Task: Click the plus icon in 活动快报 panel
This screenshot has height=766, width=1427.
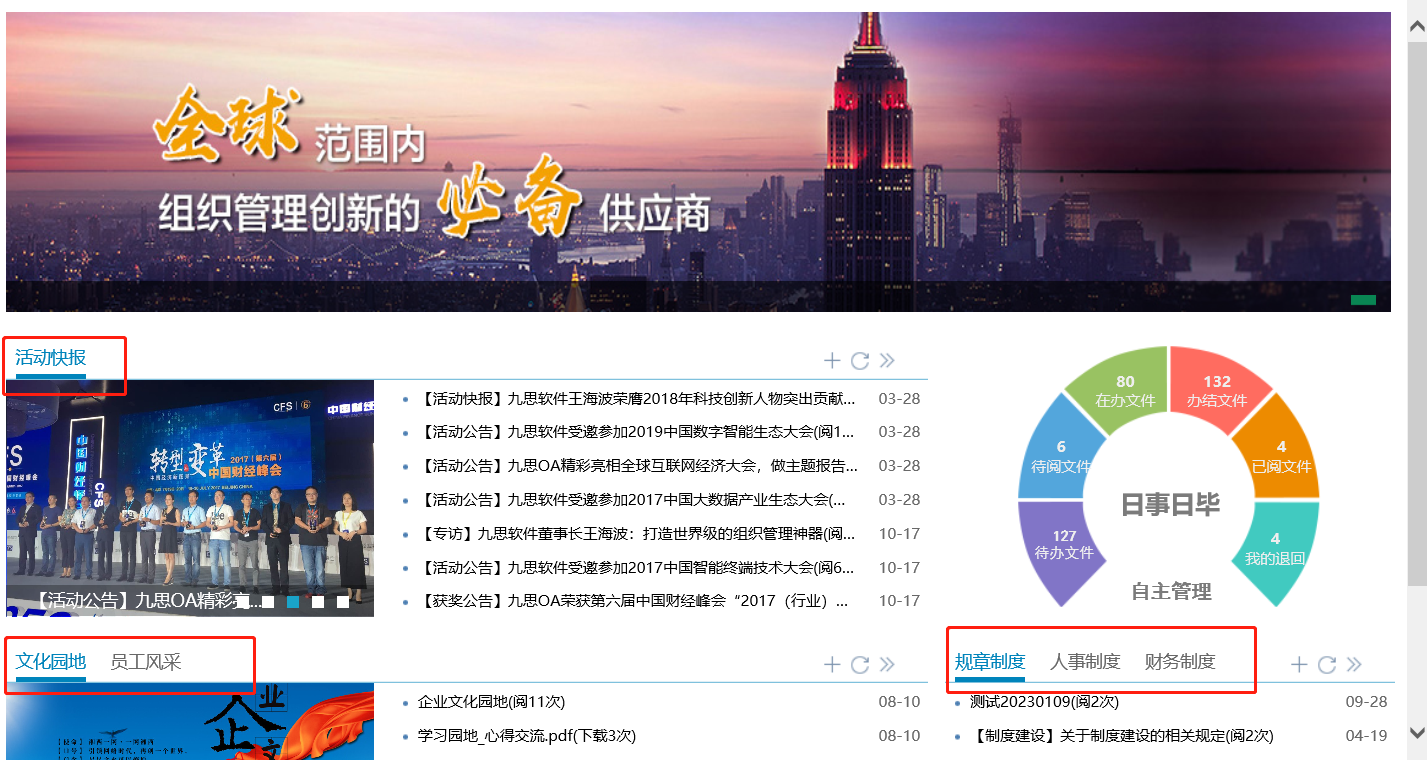Action: (x=832, y=361)
